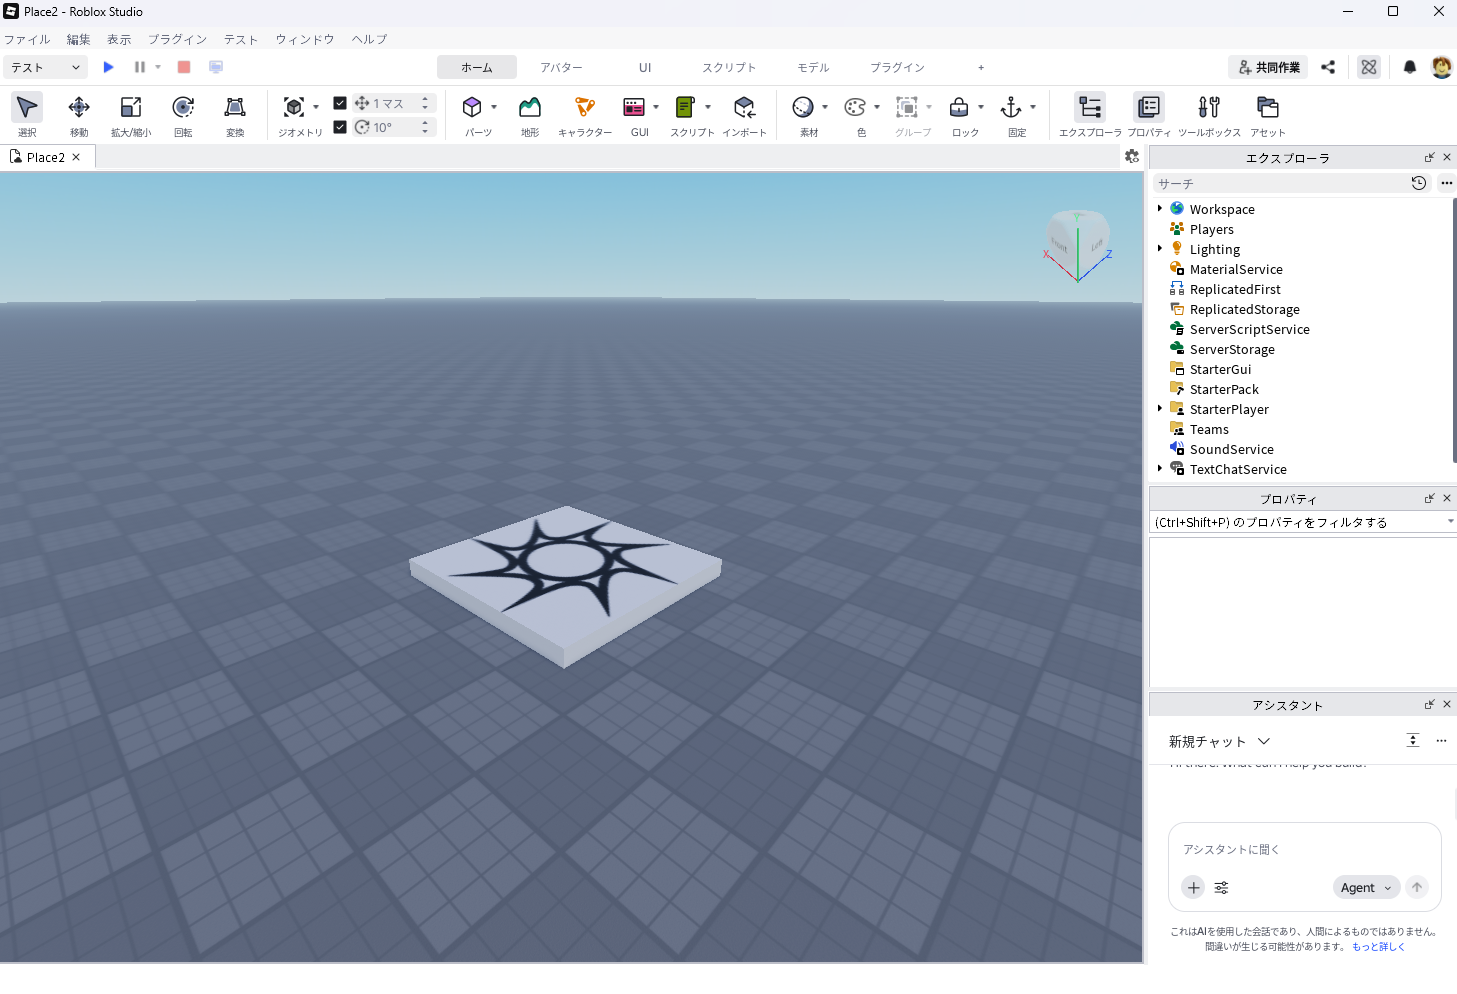Viewport: 1457px width, 994px height.
Task: Toggle the 1マス move snap checkbox
Action: pos(340,103)
